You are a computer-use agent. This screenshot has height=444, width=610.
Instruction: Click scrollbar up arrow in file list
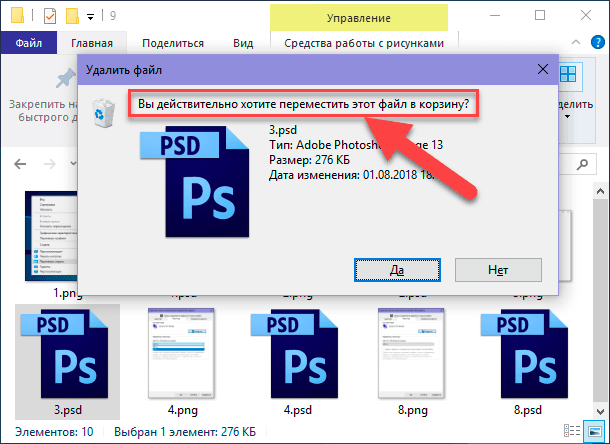600,191
